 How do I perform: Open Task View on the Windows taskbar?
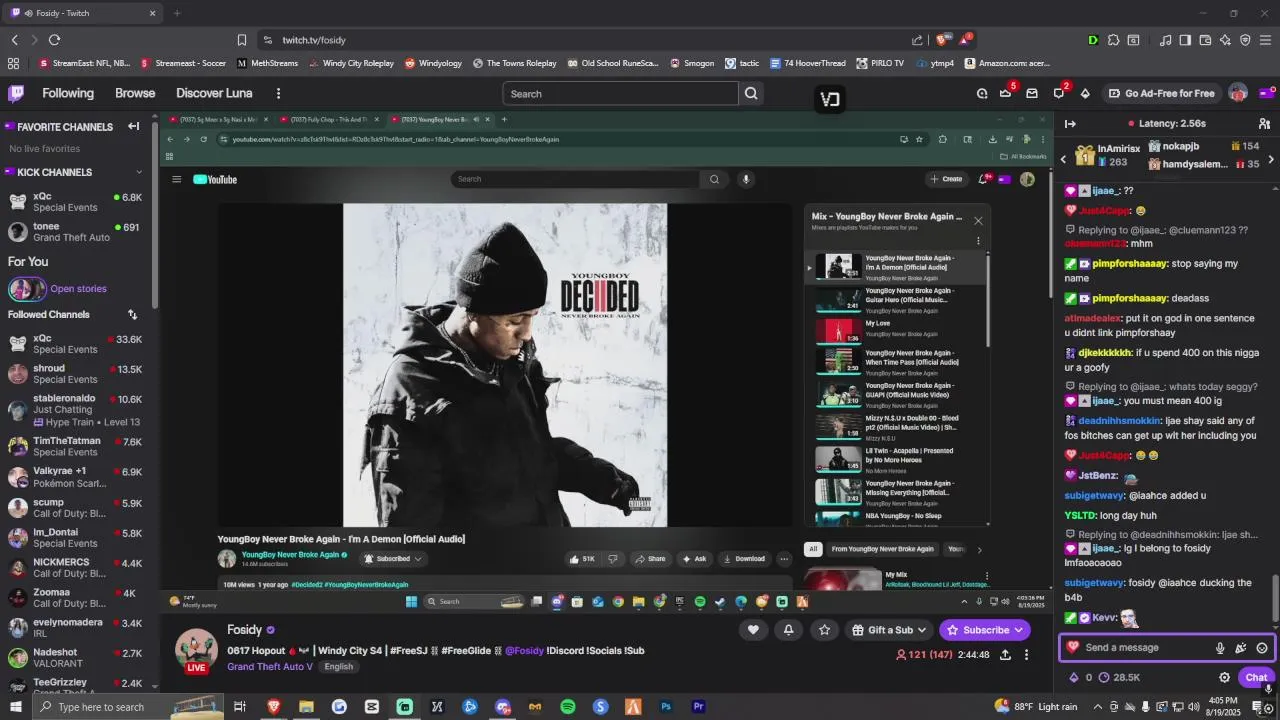pyautogui.click(x=240, y=707)
